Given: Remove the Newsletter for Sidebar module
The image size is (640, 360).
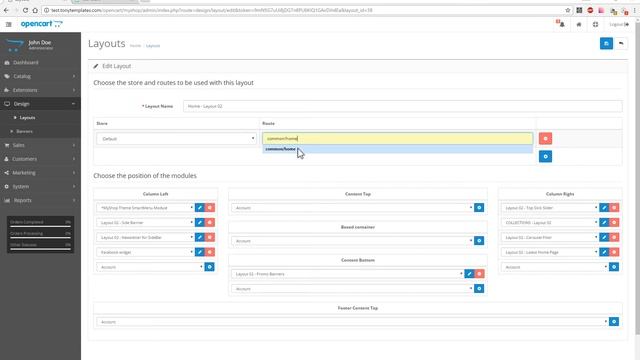Looking at the screenshot, I should 209,237.
